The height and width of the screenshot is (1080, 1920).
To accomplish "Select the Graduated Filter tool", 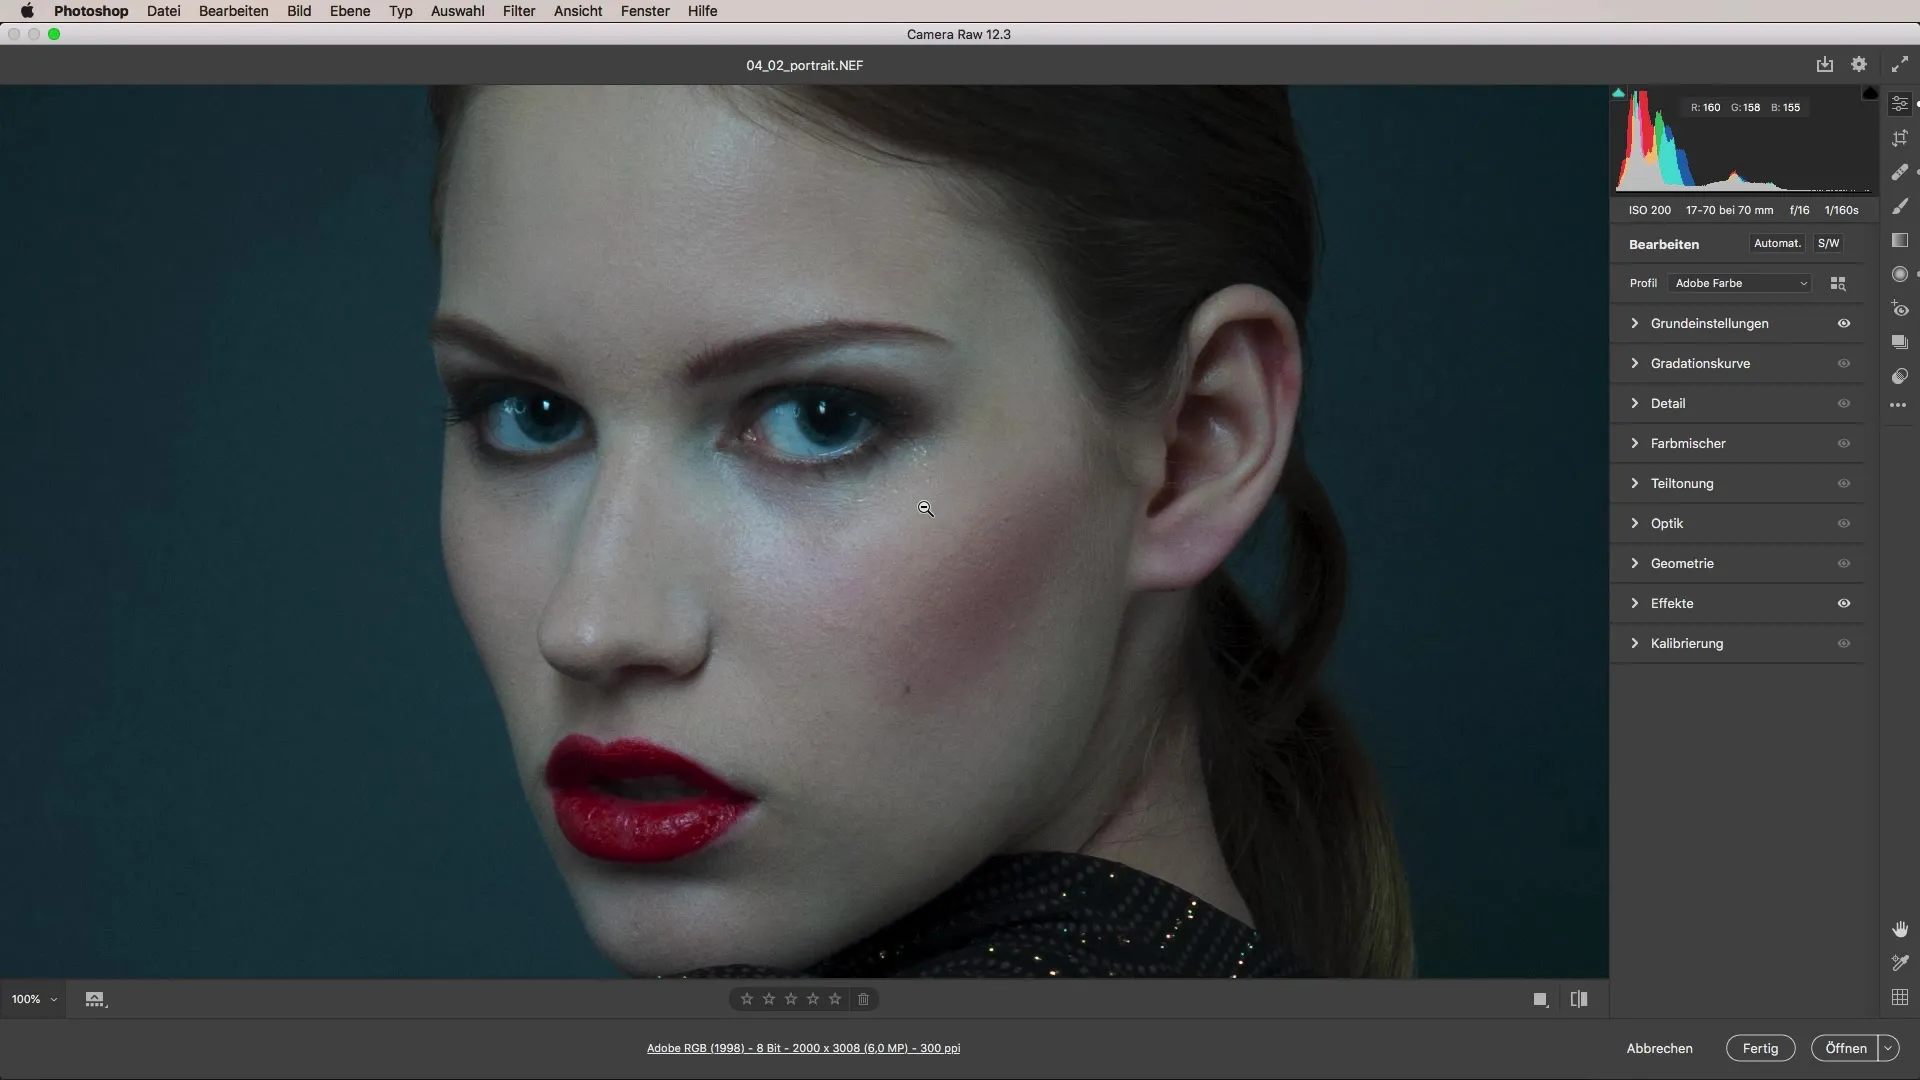I will point(1900,240).
